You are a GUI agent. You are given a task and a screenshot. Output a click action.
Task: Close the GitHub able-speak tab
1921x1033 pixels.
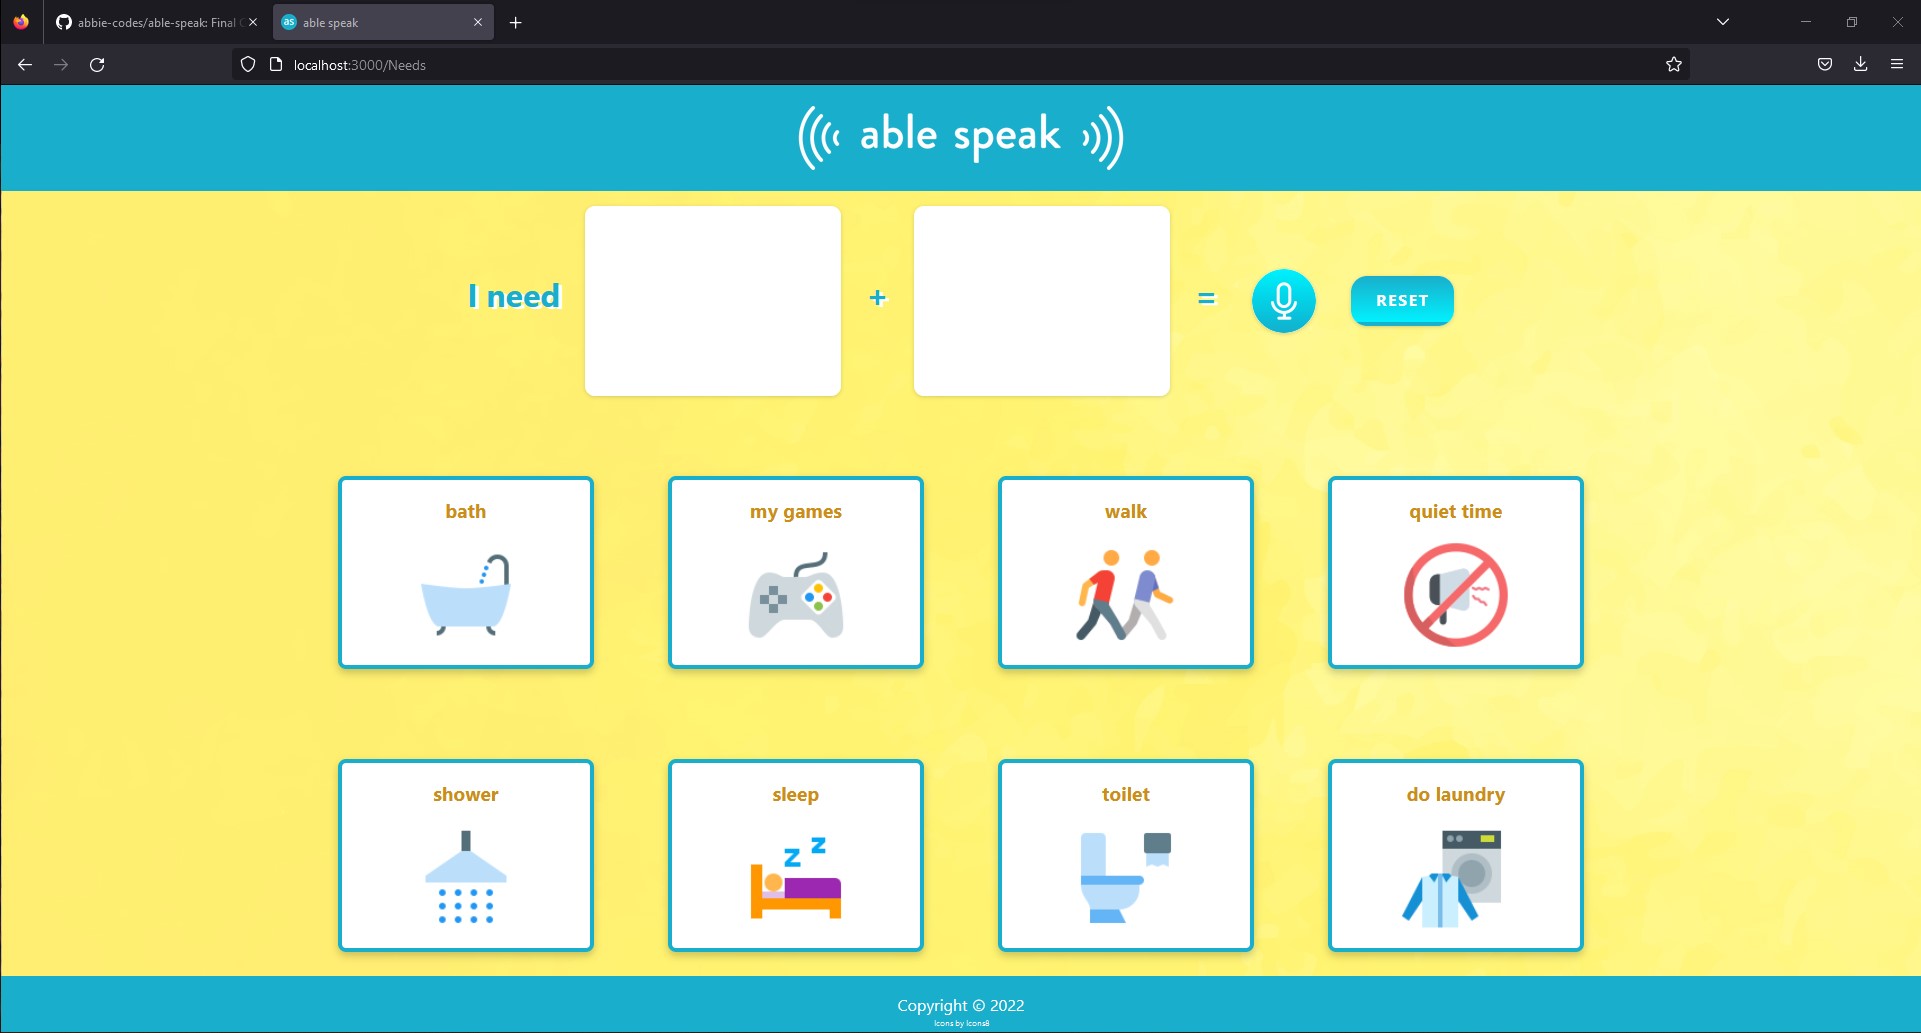coord(253,22)
